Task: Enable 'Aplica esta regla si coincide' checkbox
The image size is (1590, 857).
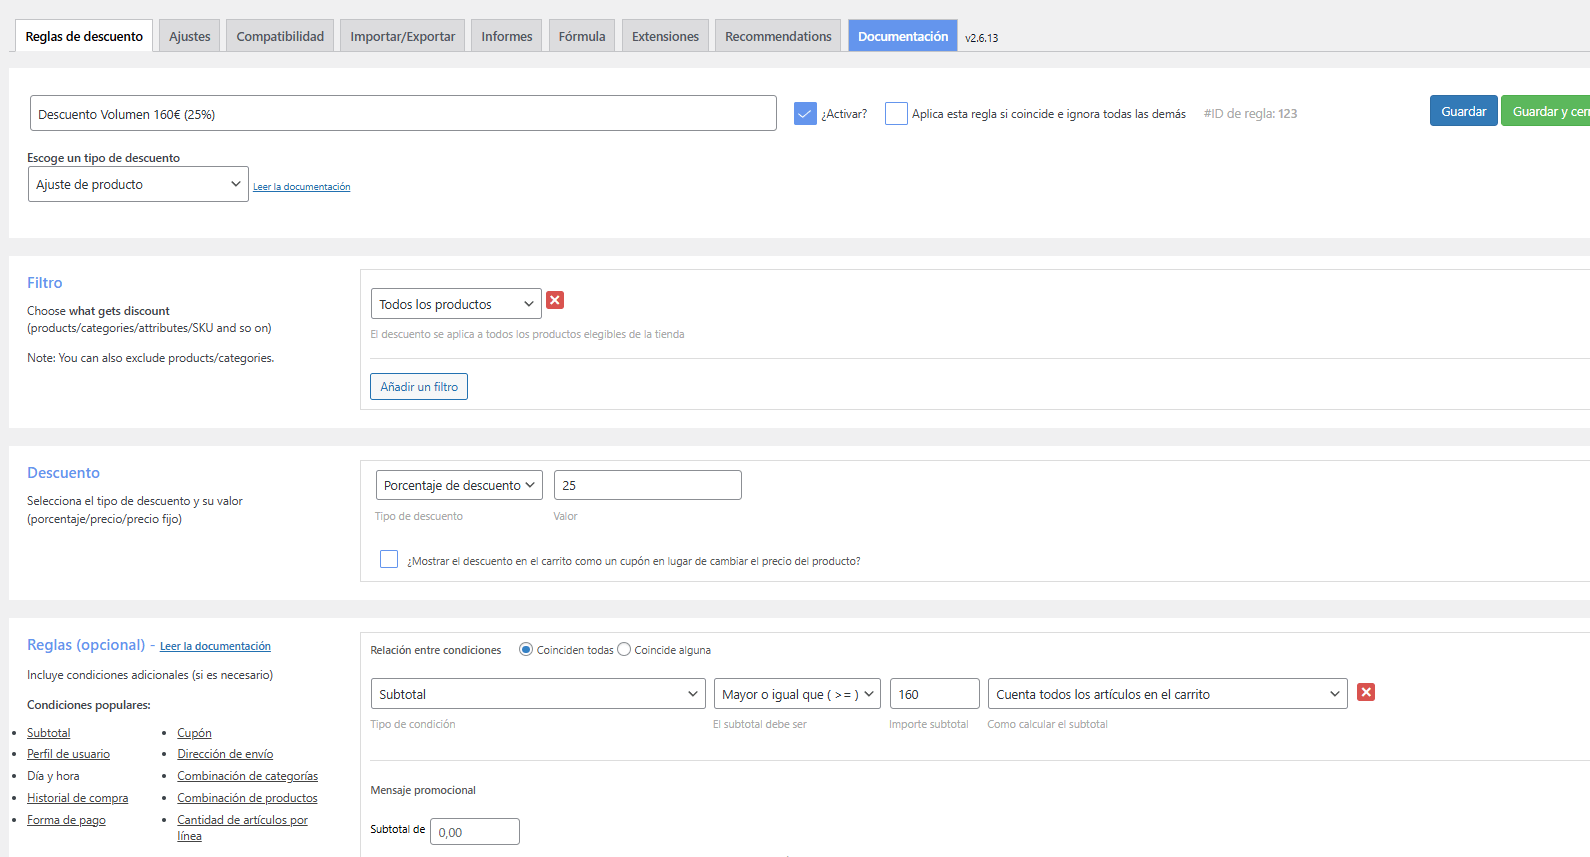Action: coord(896,114)
